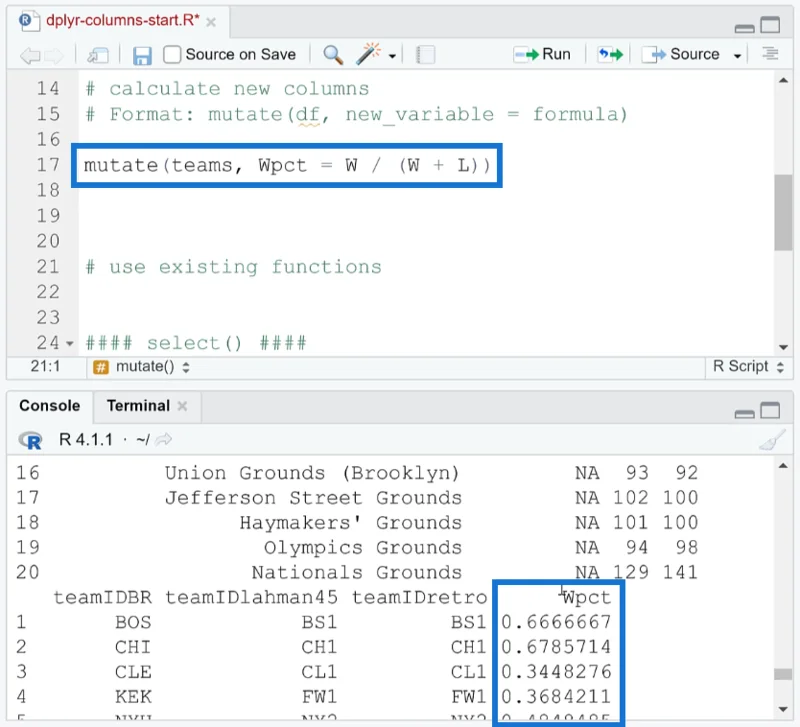Save the current R script
This screenshot has height=727, width=800.
tap(142, 55)
